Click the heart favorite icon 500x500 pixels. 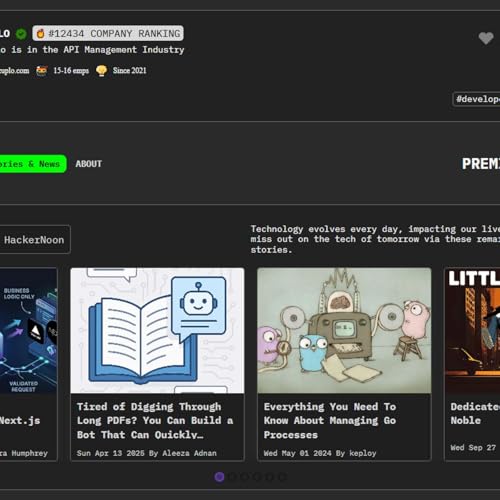tap(486, 38)
